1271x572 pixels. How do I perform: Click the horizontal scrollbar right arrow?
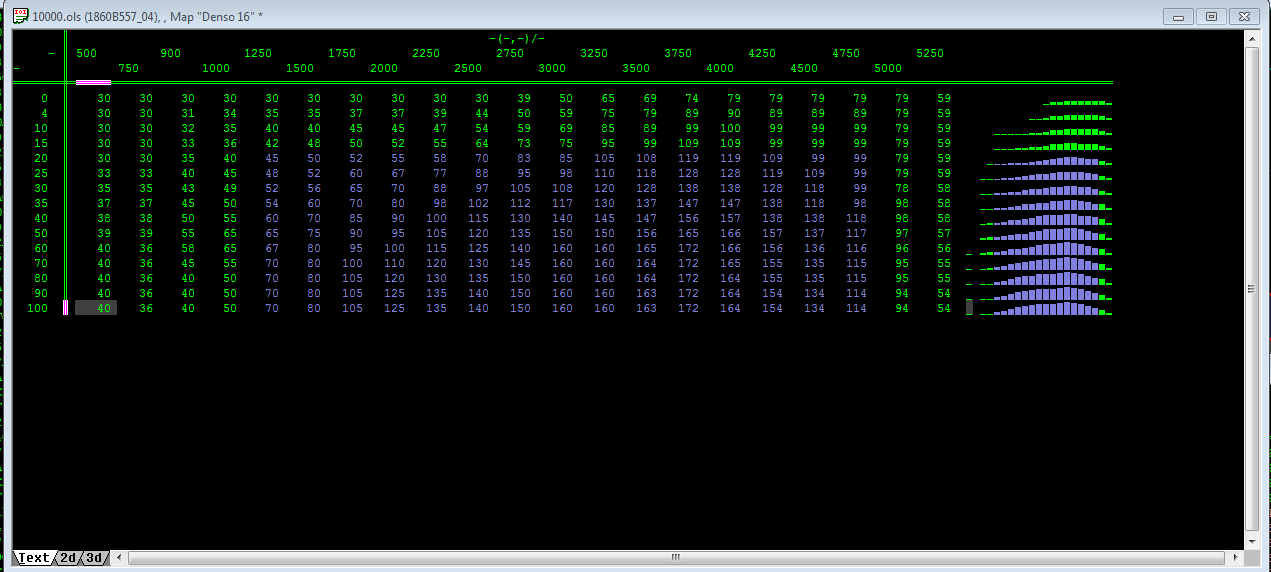coord(1235,557)
